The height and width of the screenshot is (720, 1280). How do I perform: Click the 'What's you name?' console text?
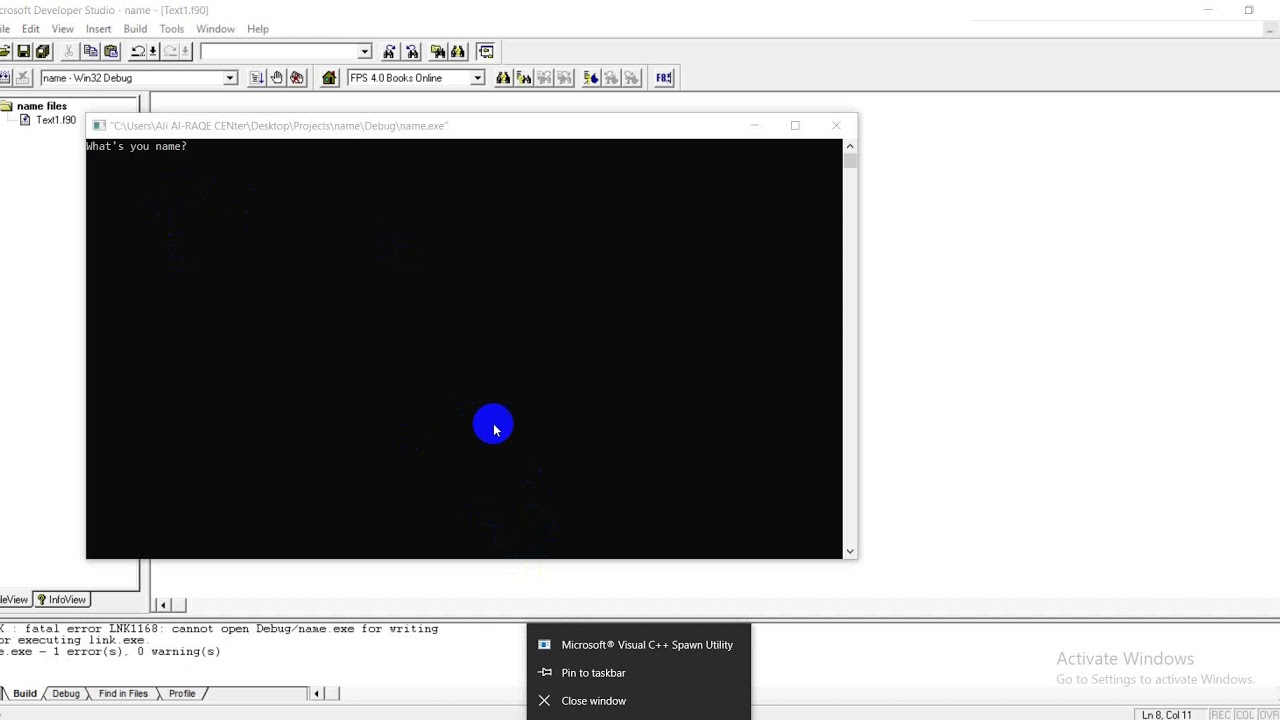(x=136, y=147)
